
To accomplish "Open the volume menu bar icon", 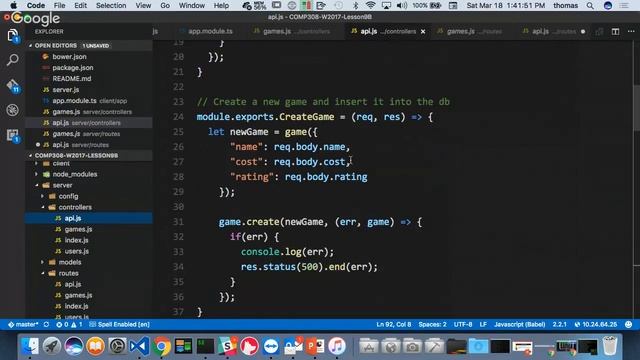I will [402, 5].
